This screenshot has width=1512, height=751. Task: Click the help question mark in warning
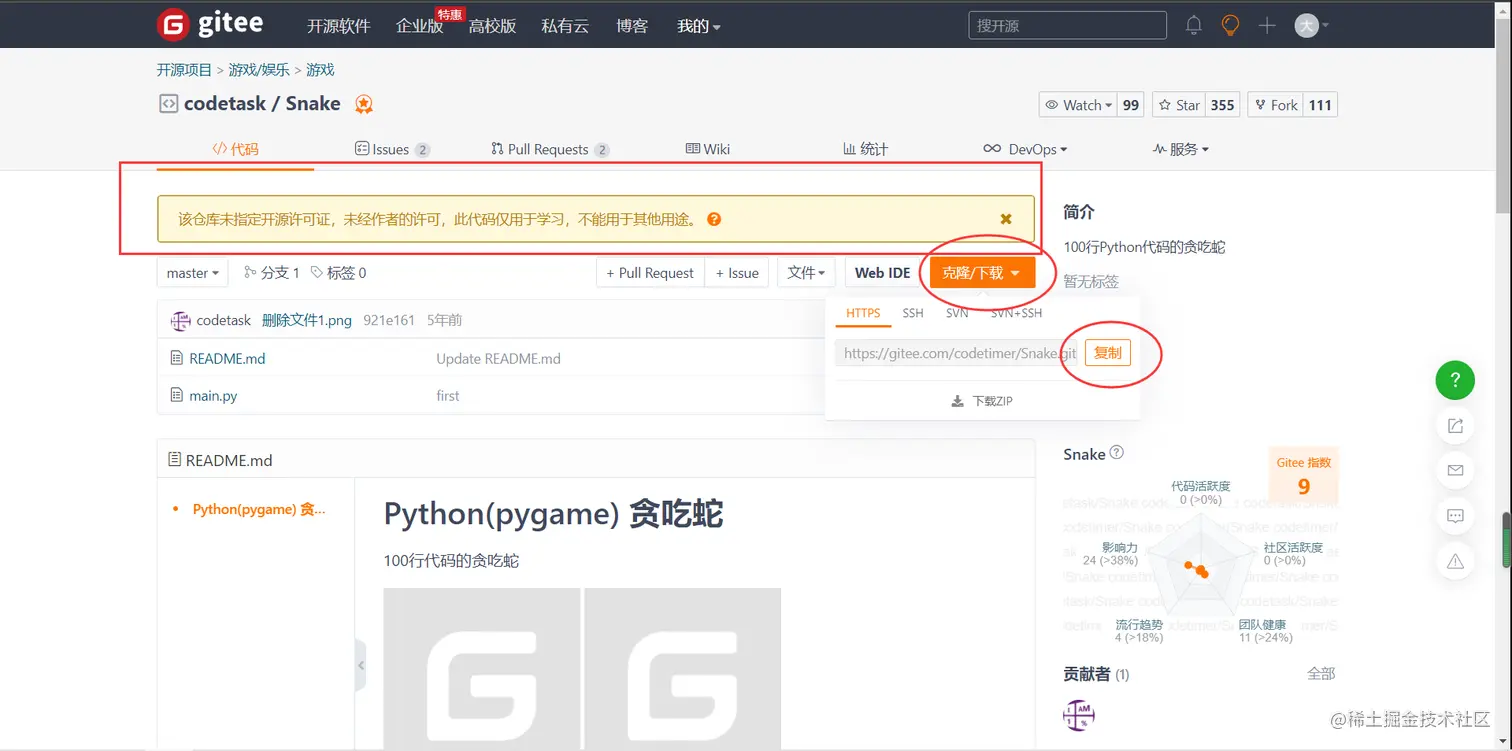click(714, 219)
